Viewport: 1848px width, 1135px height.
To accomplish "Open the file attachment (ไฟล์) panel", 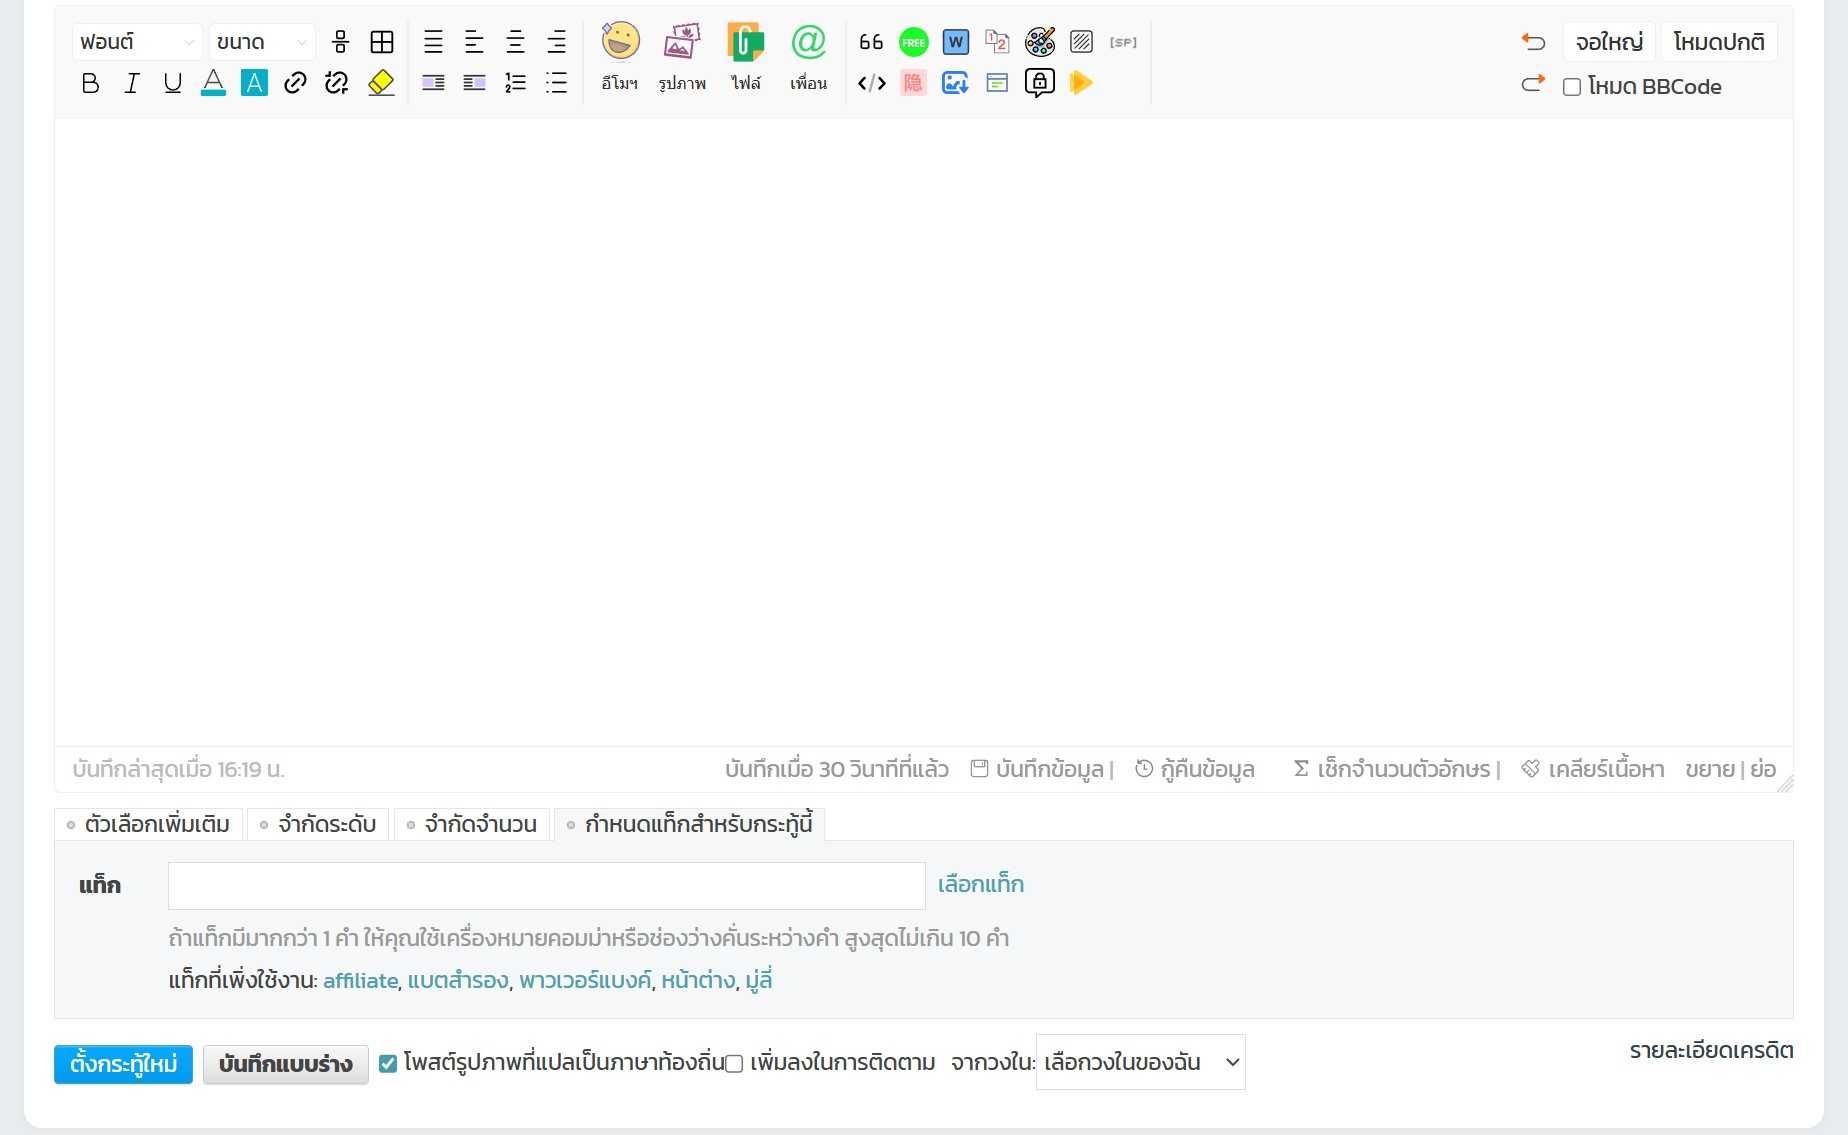I will tap(746, 57).
